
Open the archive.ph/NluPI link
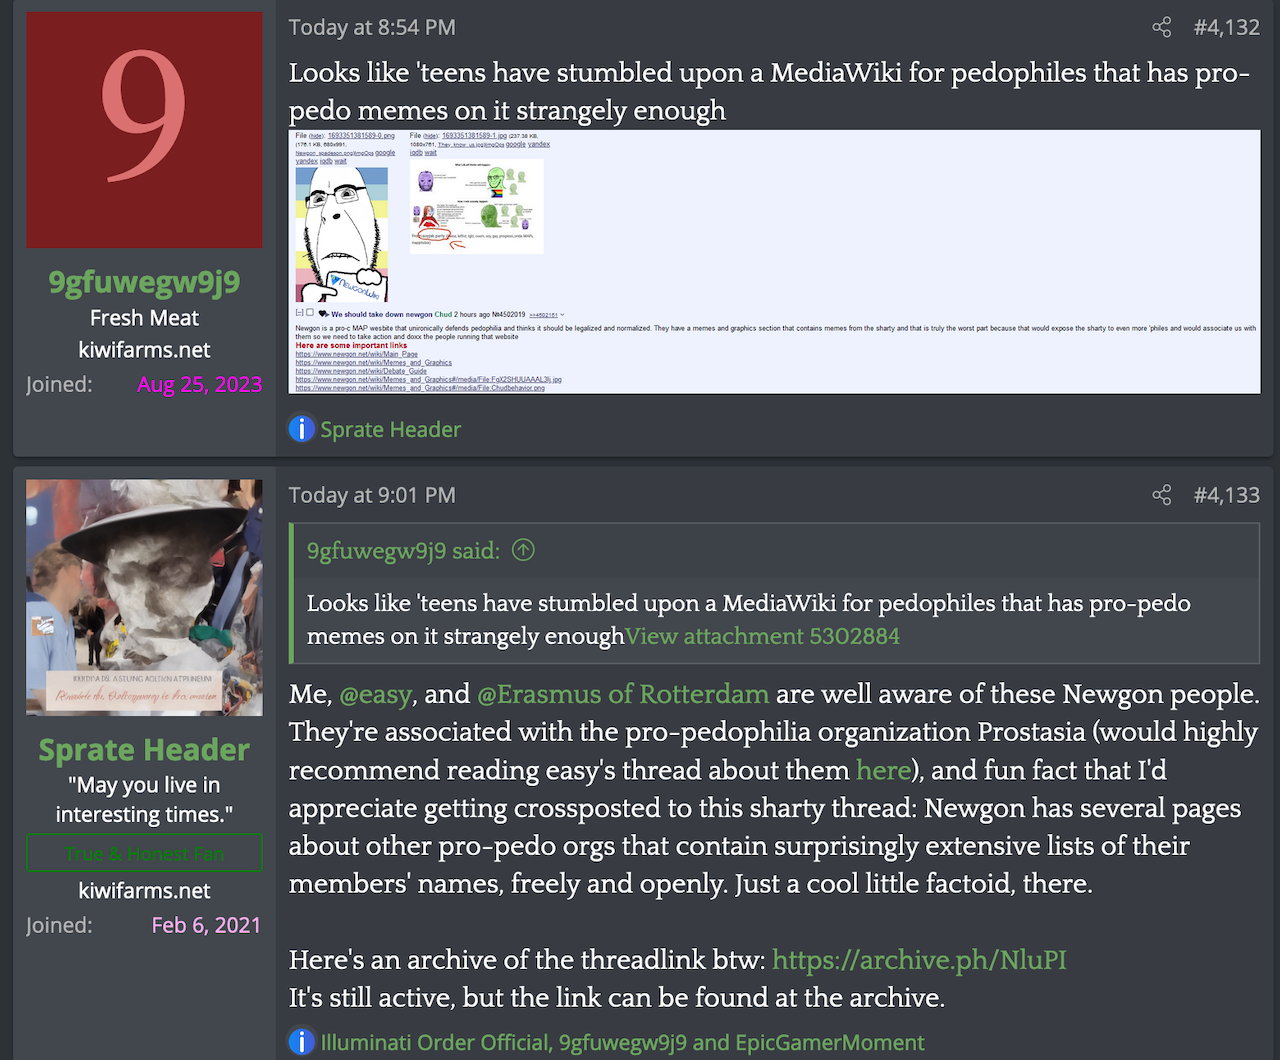click(919, 960)
